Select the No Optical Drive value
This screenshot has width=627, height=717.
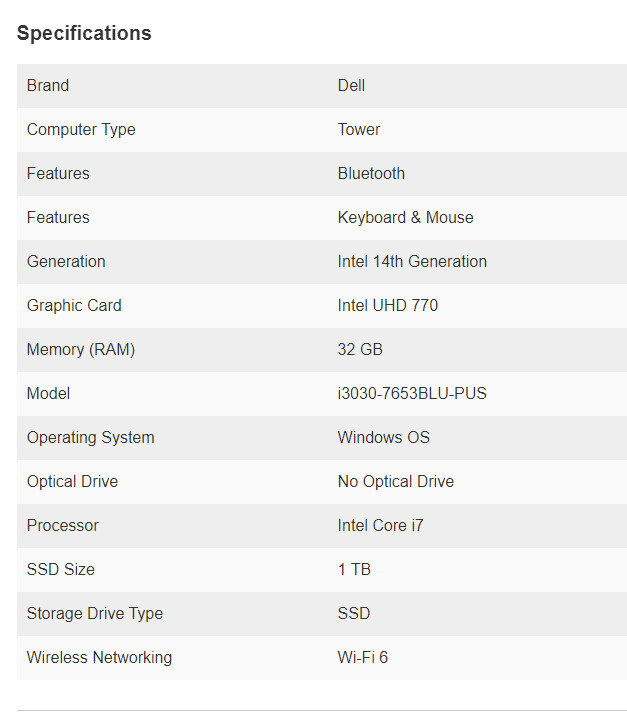pos(396,481)
